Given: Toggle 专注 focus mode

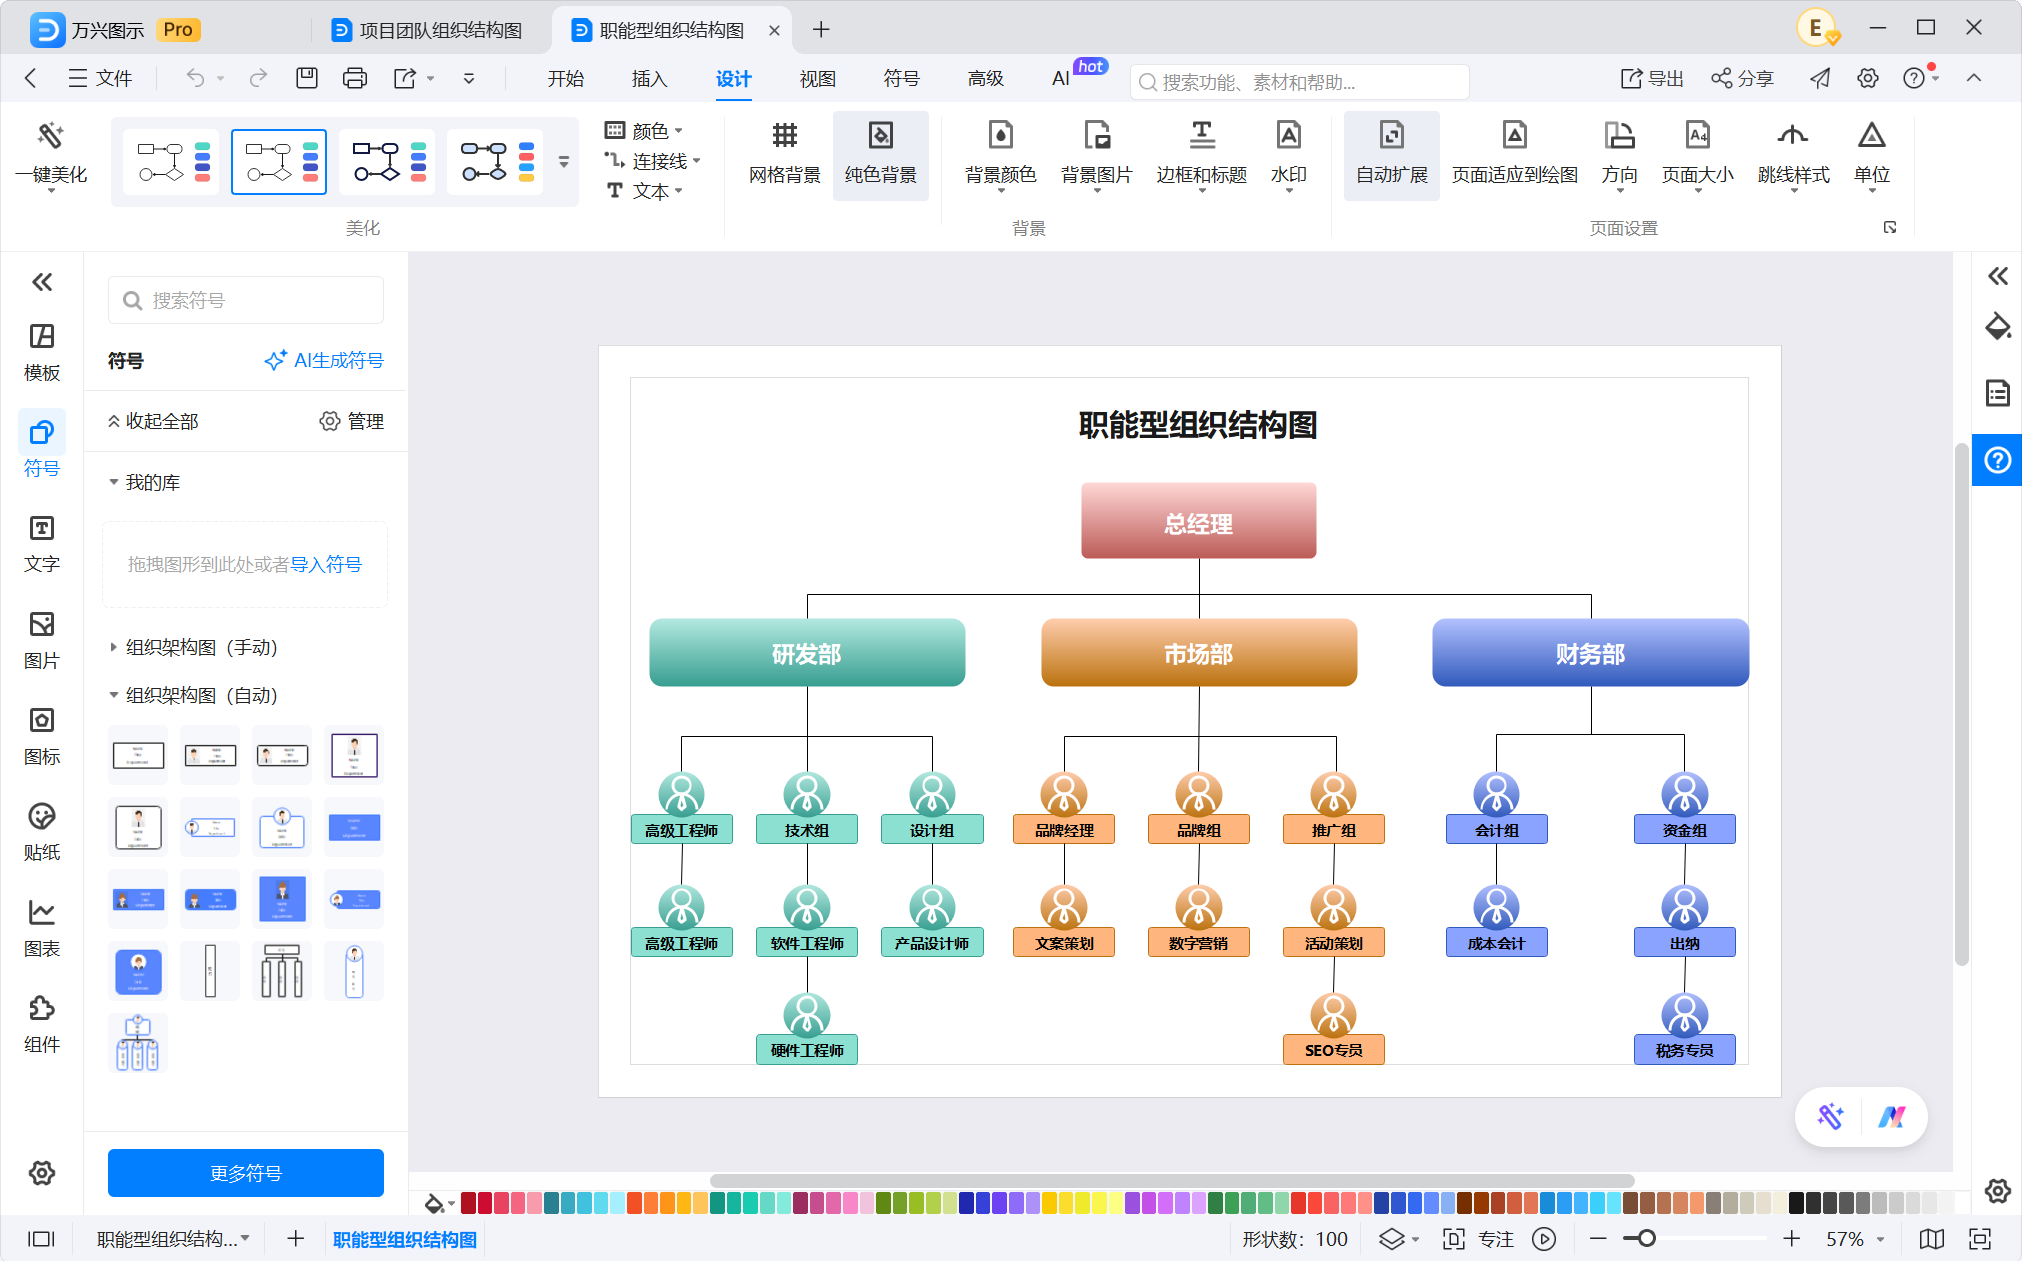Looking at the screenshot, I should (x=1478, y=1240).
